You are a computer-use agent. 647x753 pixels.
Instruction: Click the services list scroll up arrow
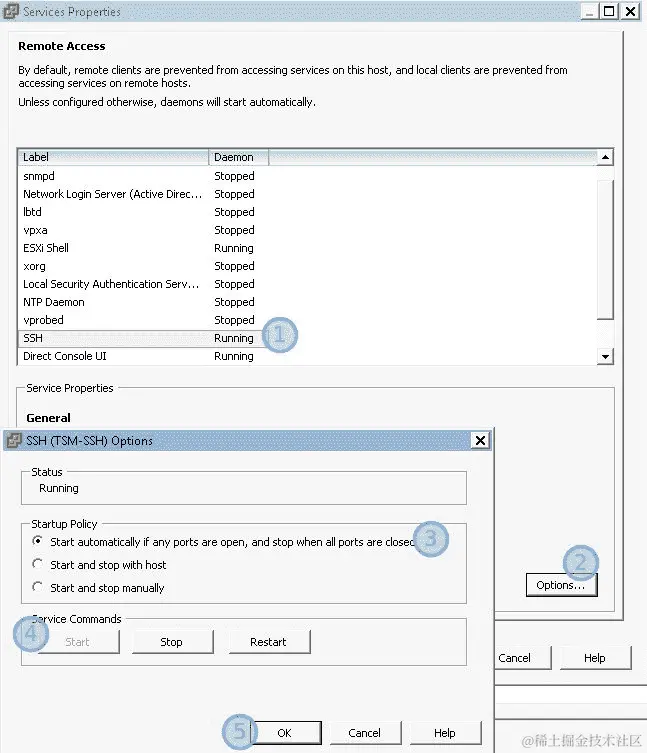coord(605,157)
